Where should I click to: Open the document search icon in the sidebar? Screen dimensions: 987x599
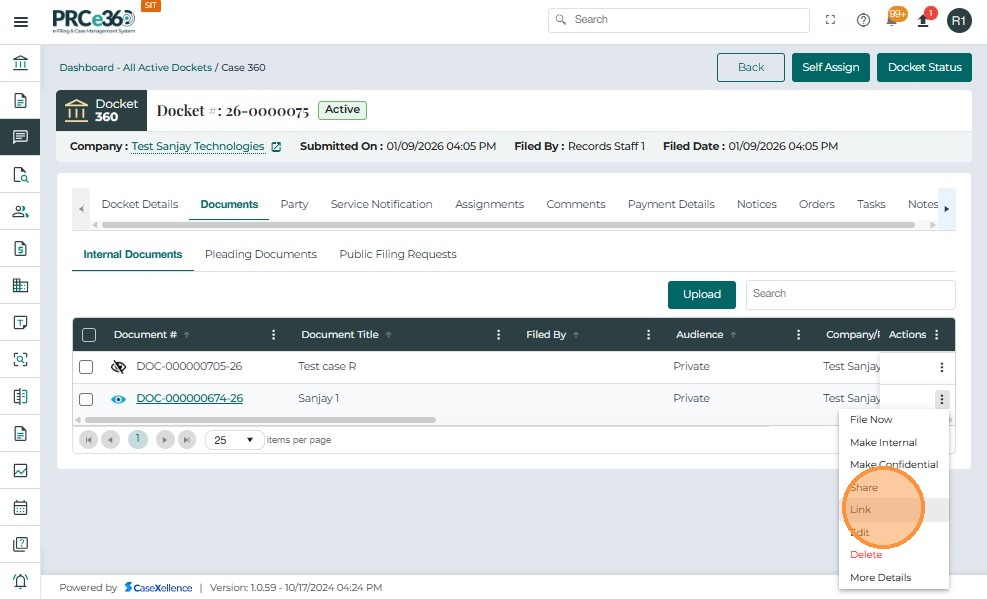tap(20, 174)
